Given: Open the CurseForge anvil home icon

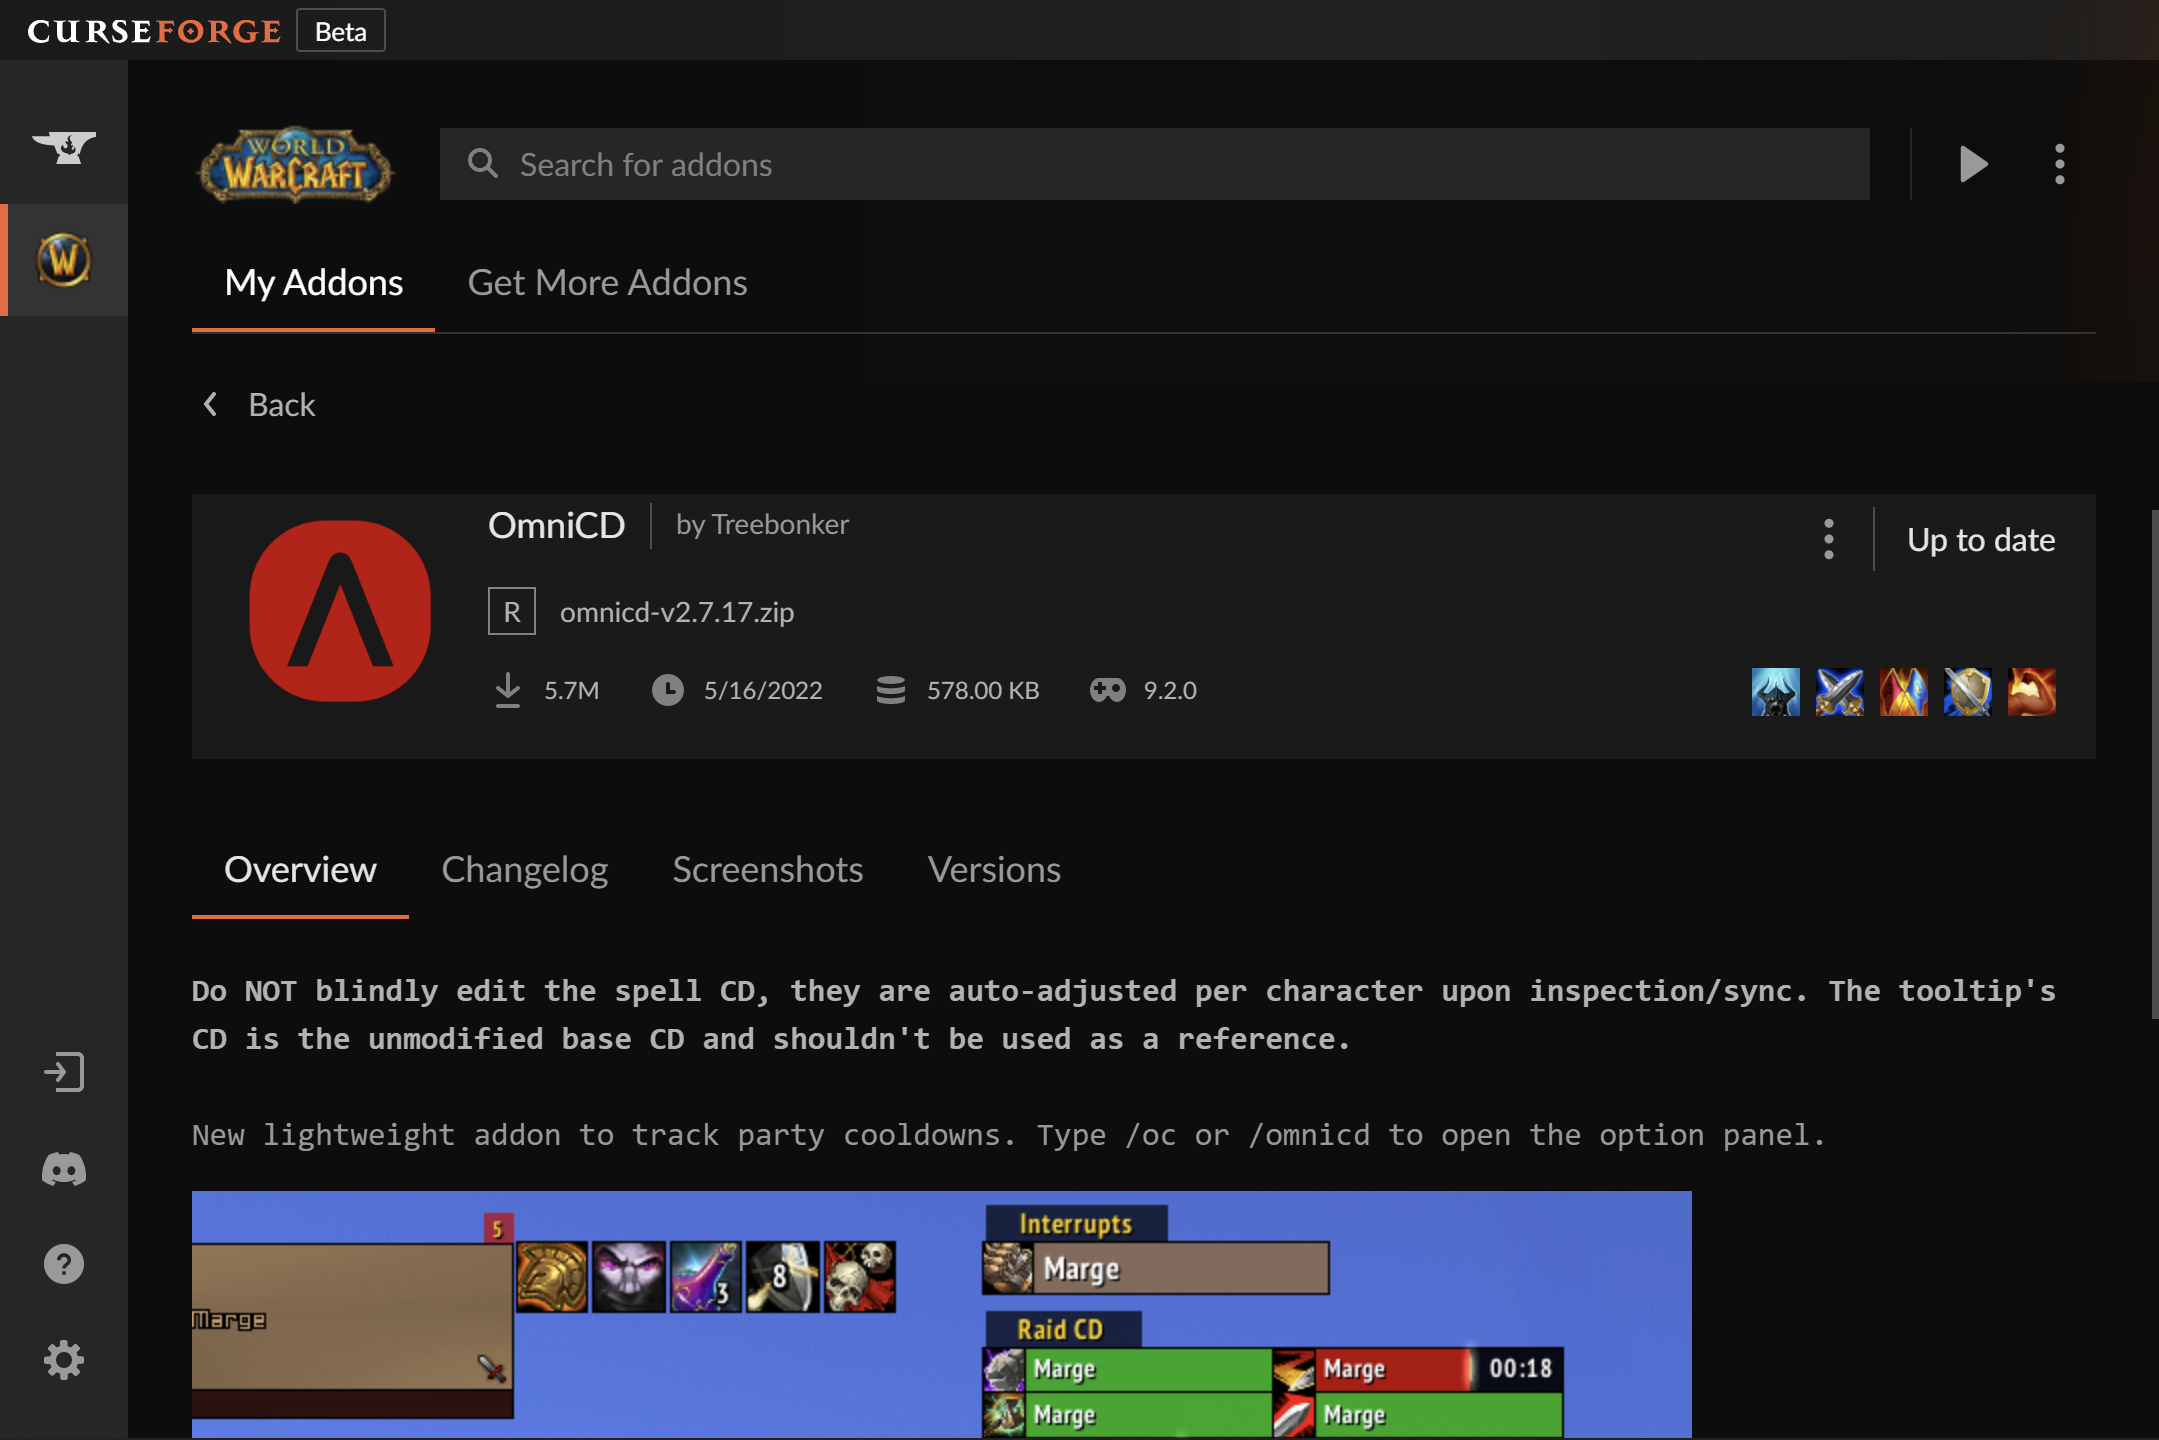Looking at the screenshot, I should [64, 148].
